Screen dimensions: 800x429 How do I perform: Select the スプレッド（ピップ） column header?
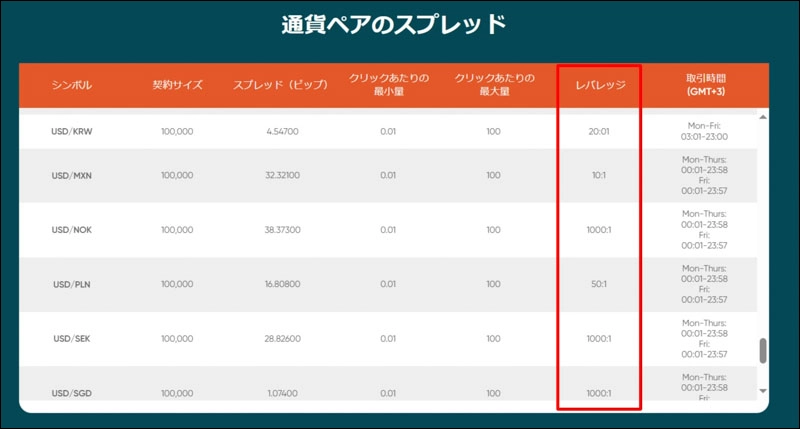pyautogui.click(x=280, y=85)
